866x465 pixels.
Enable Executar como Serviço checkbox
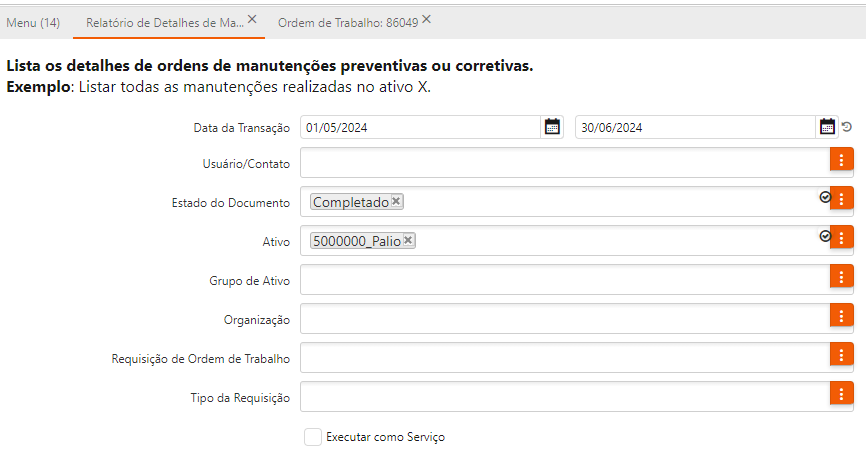point(313,437)
